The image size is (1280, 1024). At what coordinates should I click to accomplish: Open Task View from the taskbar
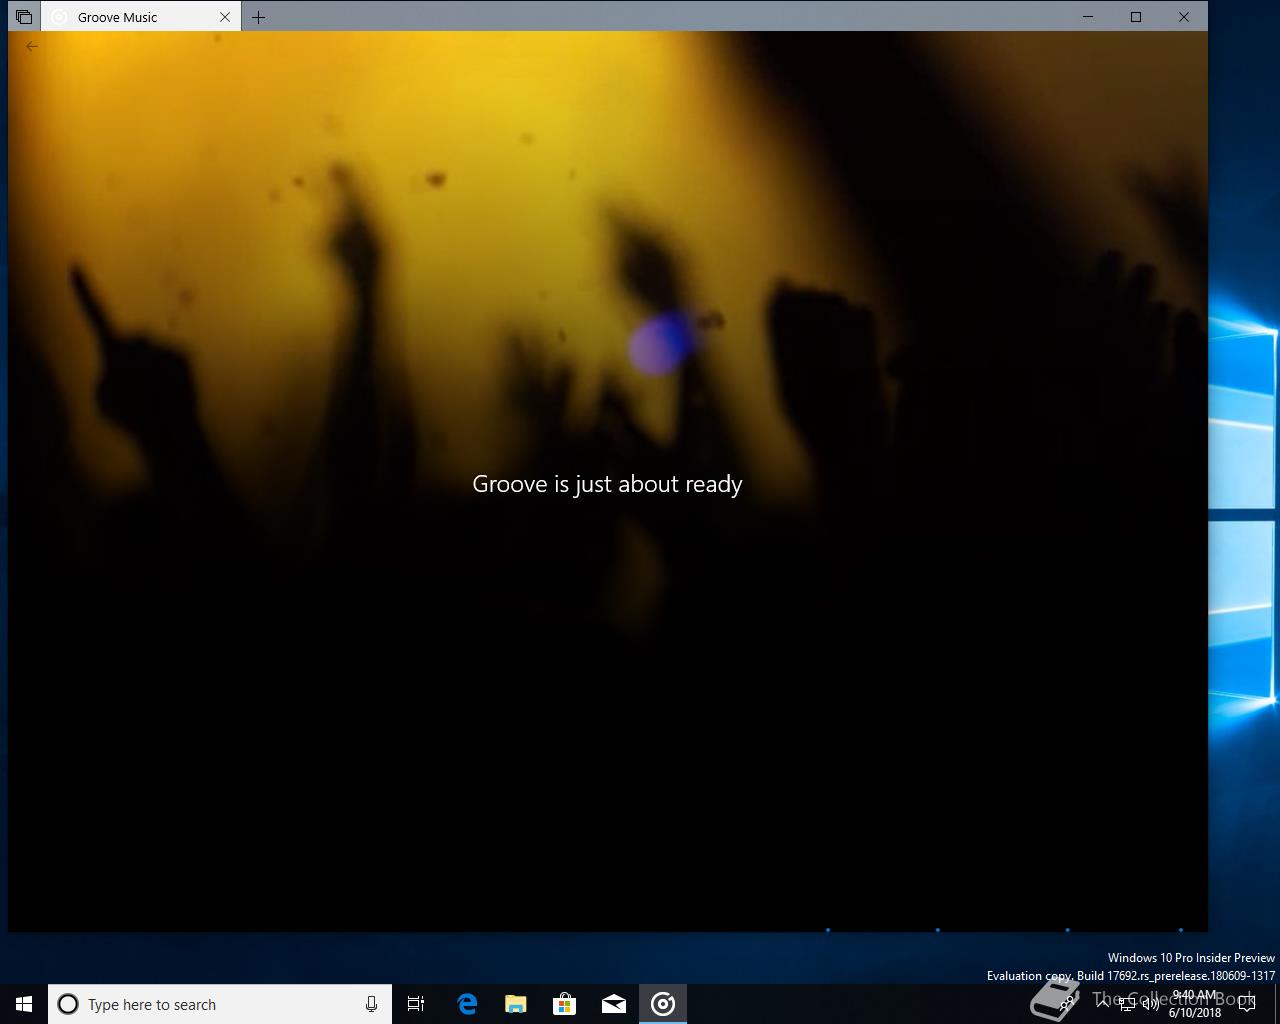(416, 1004)
